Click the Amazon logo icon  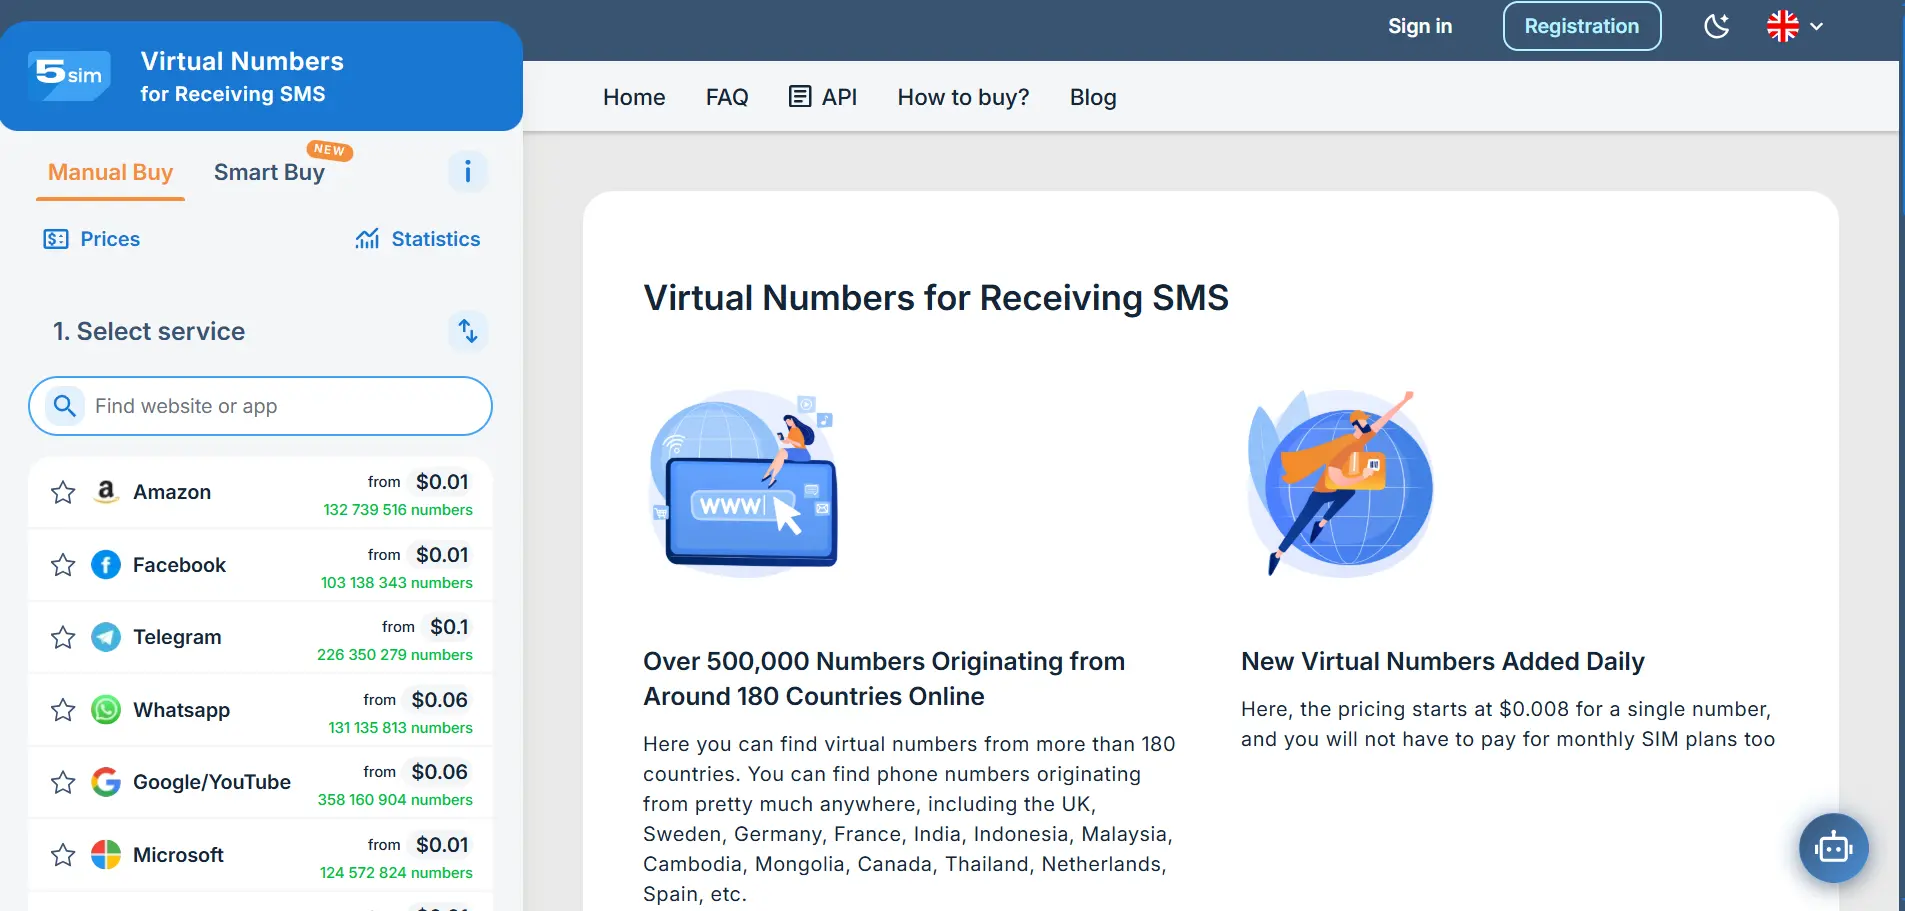click(106, 492)
